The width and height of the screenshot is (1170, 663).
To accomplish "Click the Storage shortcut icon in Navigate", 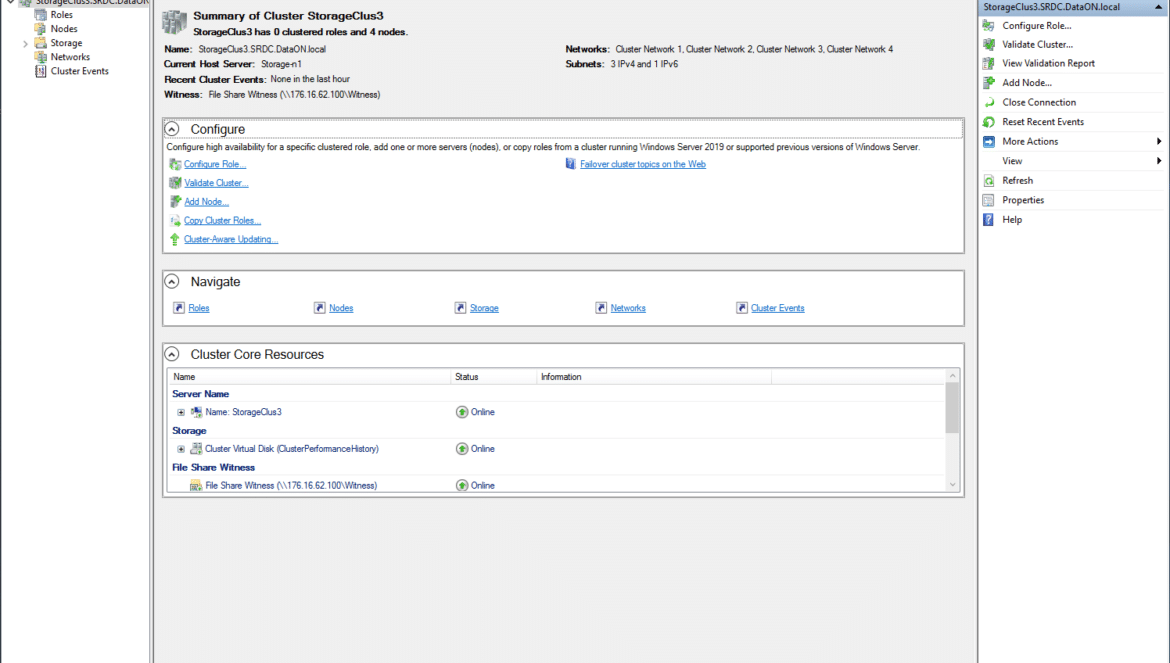I will click(460, 308).
